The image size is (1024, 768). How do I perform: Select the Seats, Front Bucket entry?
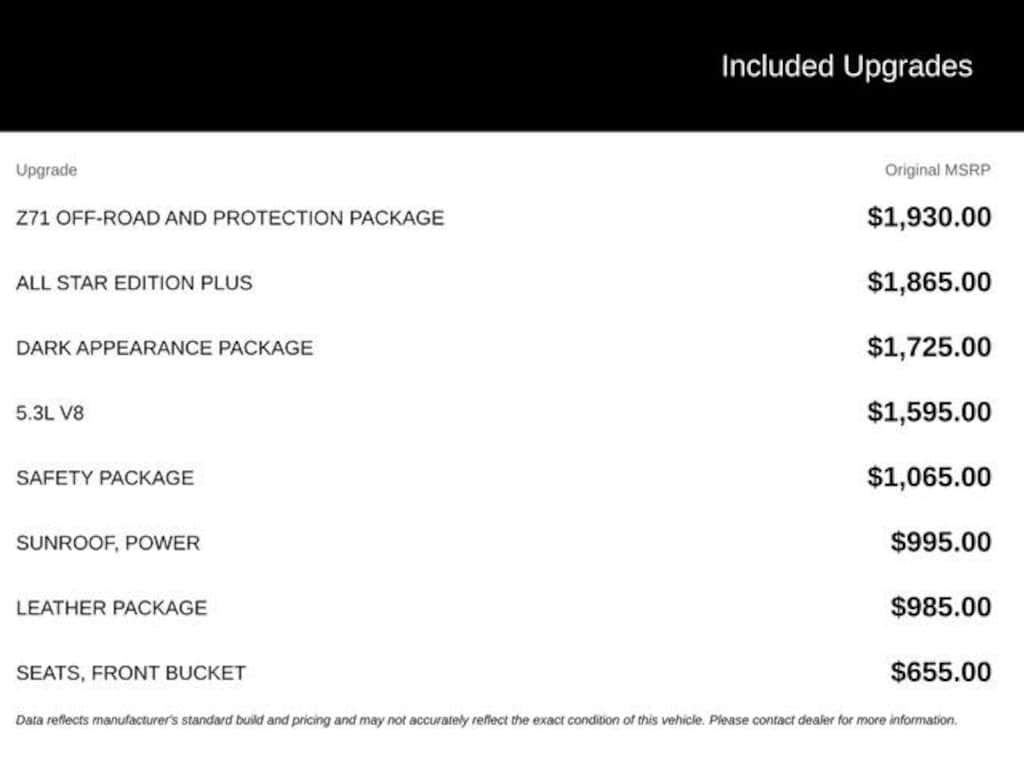point(131,673)
